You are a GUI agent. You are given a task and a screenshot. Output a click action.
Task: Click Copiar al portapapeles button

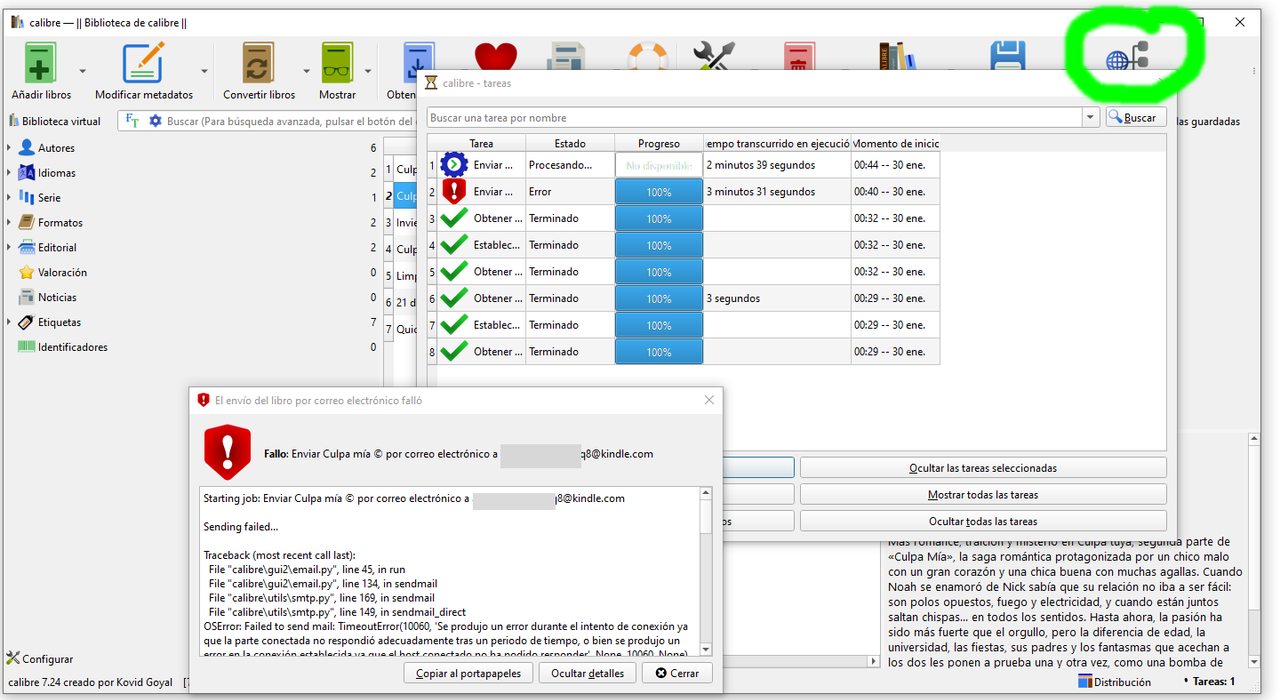pyautogui.click(x=469, y=673)
